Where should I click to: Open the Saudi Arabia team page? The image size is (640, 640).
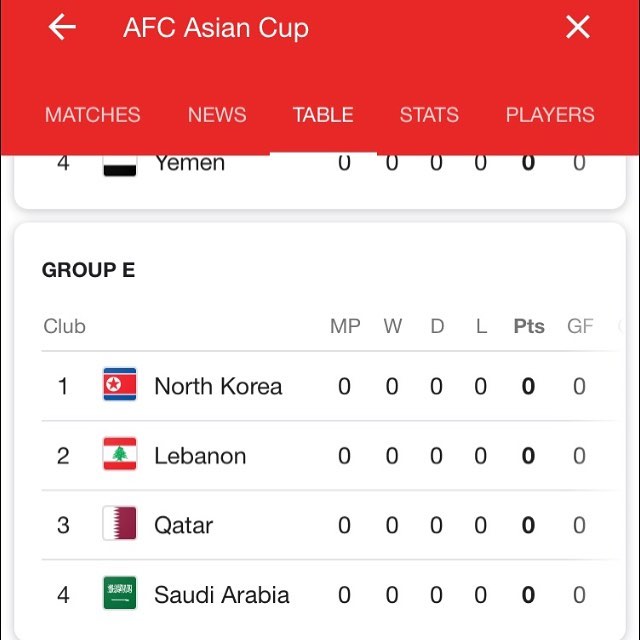[x=221, y=595]
